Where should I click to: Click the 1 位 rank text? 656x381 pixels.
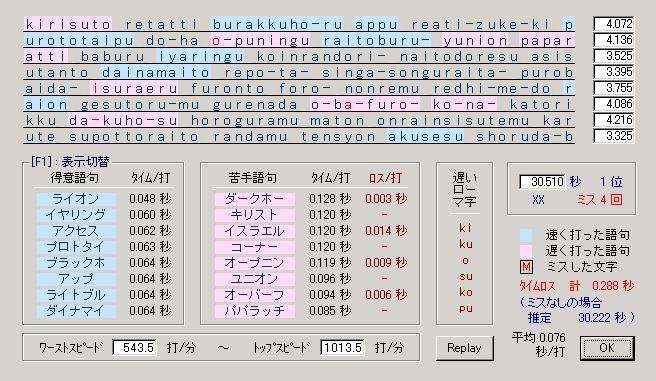(611, 182)
